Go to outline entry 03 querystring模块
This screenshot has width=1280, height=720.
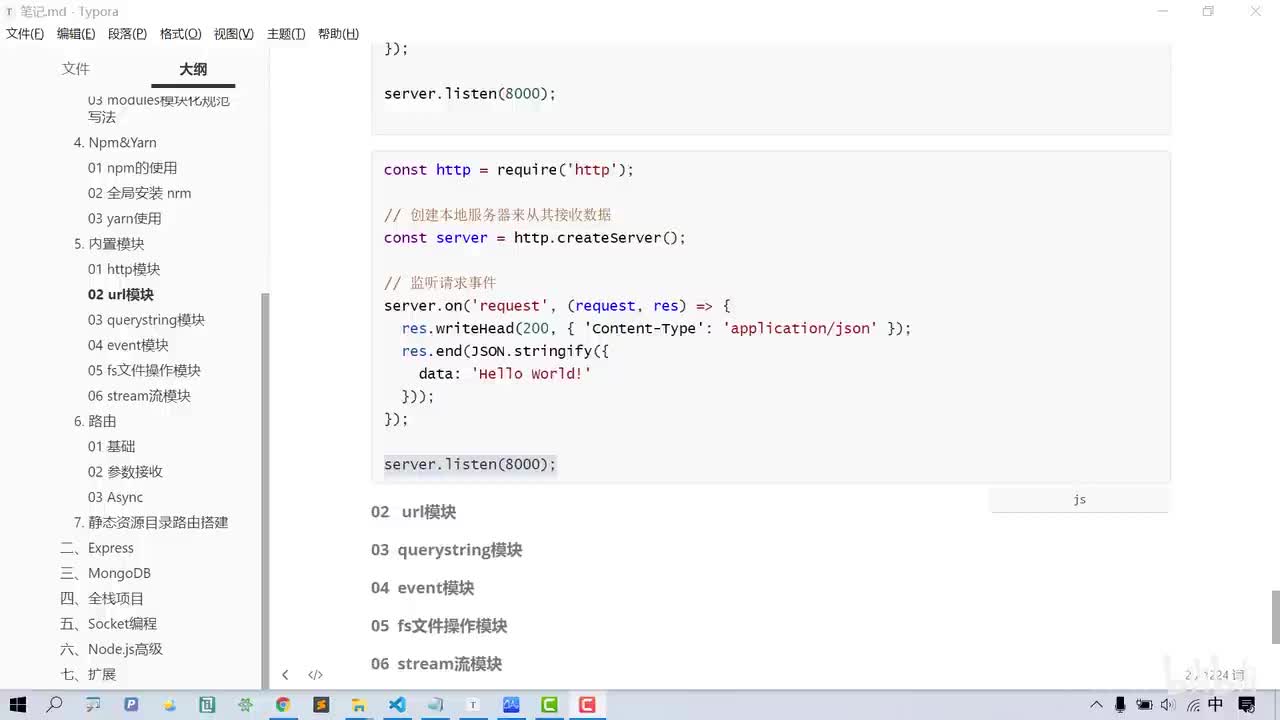coord(146,320)
